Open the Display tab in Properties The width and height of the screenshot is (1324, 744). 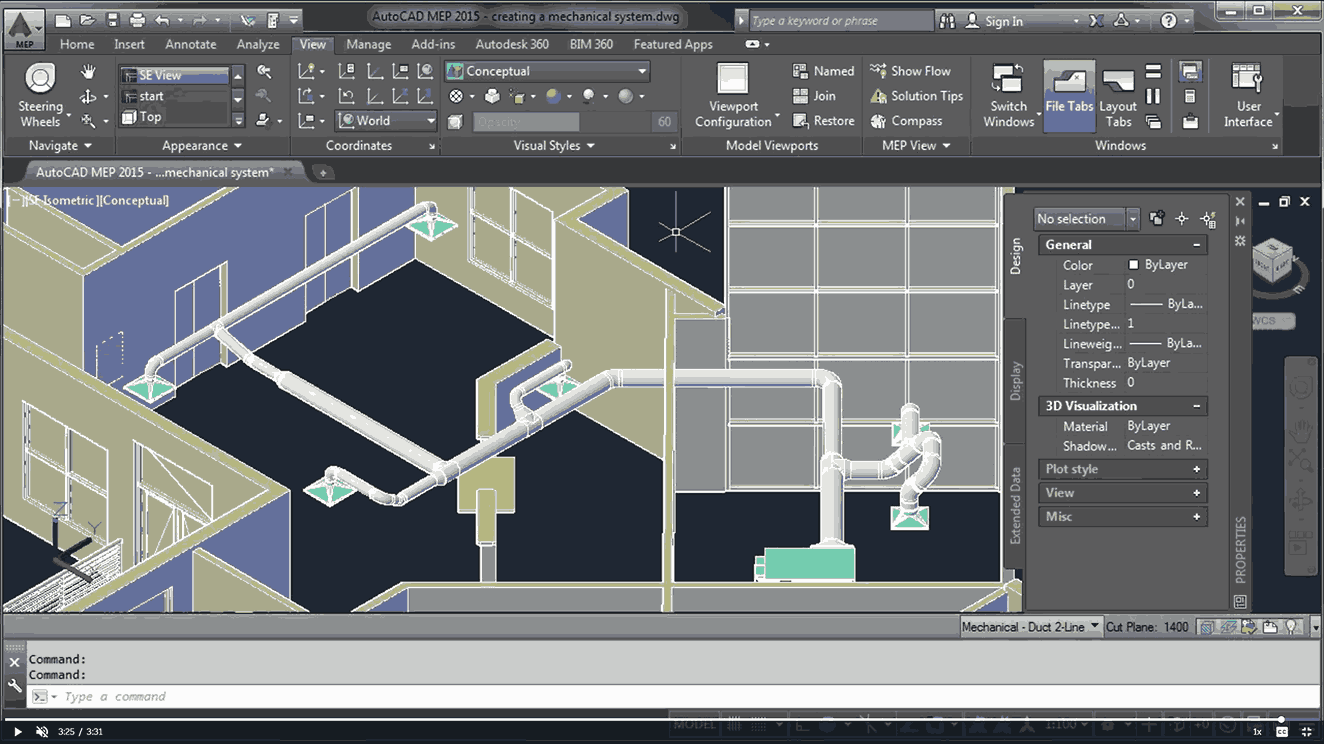[1015, 381]
